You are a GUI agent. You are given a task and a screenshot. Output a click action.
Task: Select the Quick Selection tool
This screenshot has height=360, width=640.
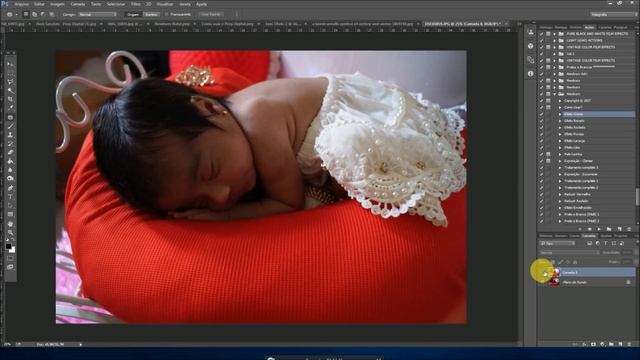coord(10,91)
